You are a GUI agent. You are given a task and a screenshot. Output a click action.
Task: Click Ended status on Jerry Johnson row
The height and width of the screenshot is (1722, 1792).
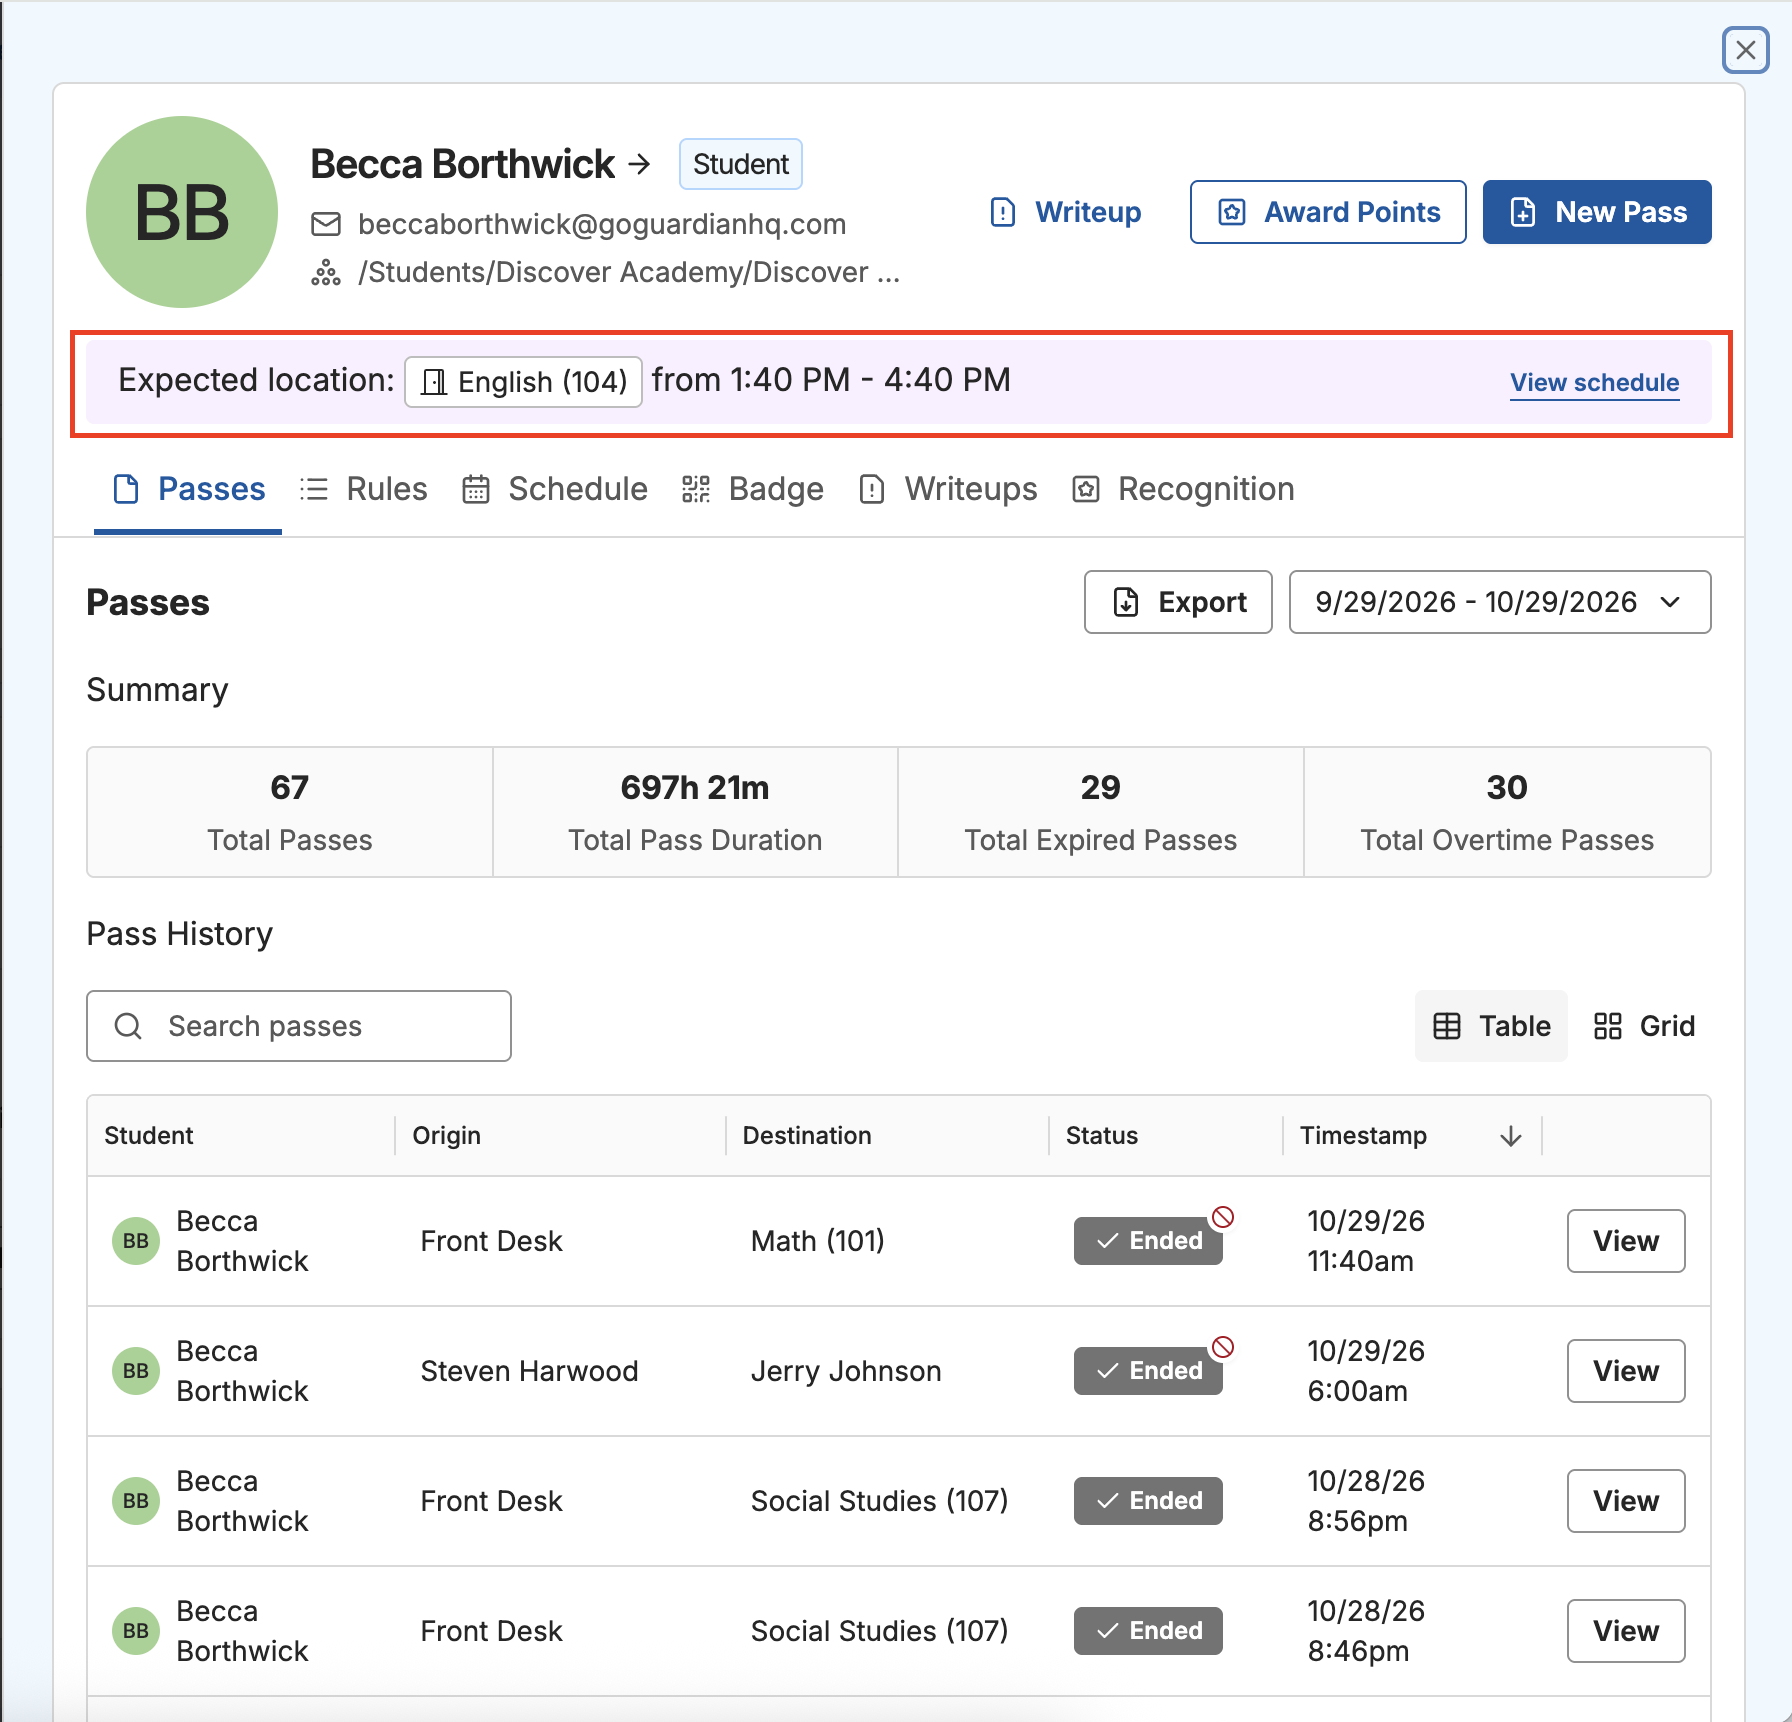click(x=1148, y=1371)
